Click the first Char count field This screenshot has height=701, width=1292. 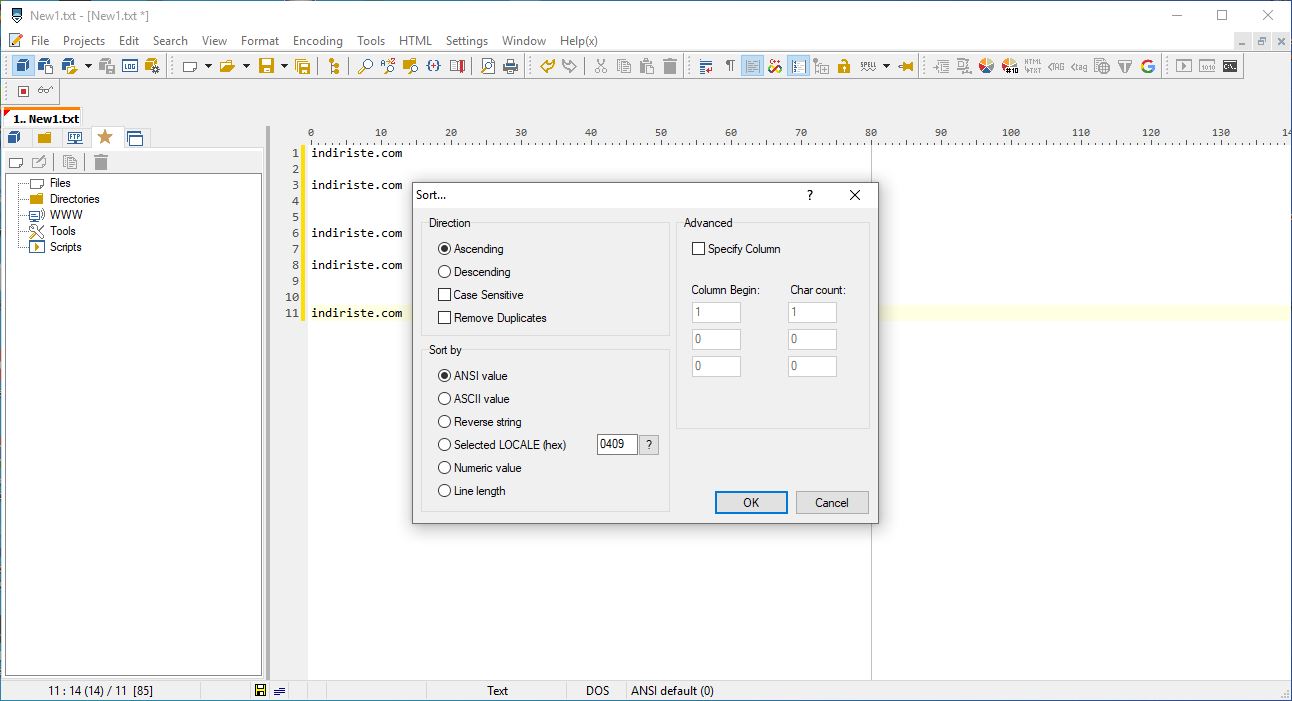click(812, 312)
